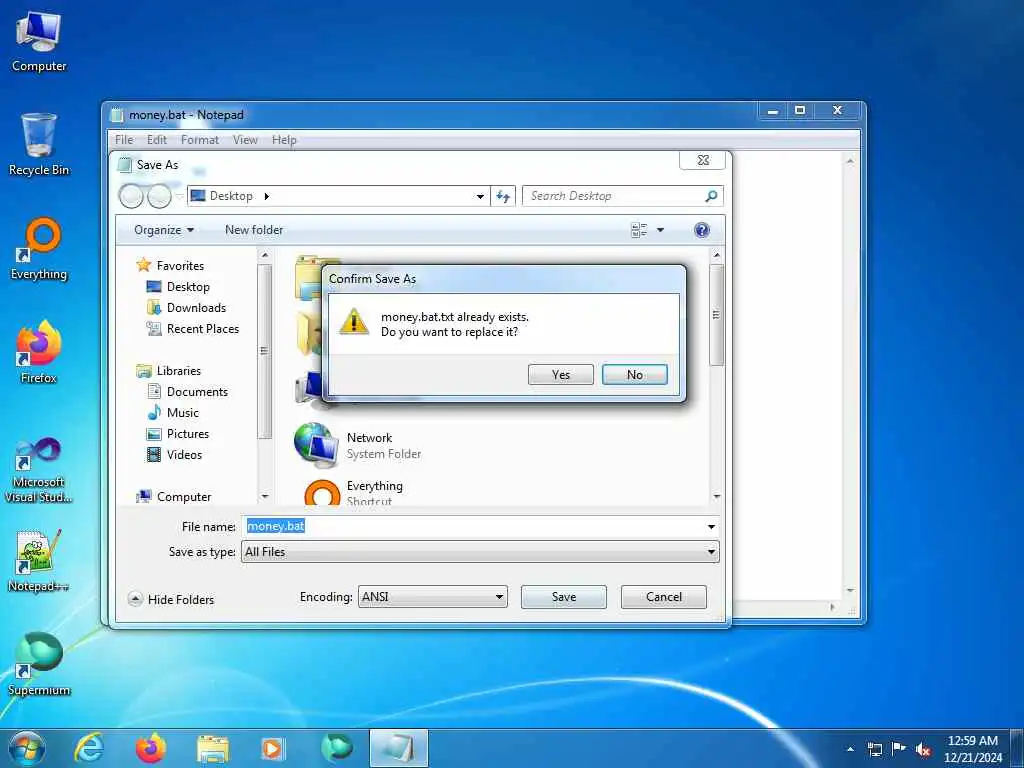The width and height of the screenshot is (1024, 768).
Task: Refresh the Desktop folder view
Action: tap(503, 196)
